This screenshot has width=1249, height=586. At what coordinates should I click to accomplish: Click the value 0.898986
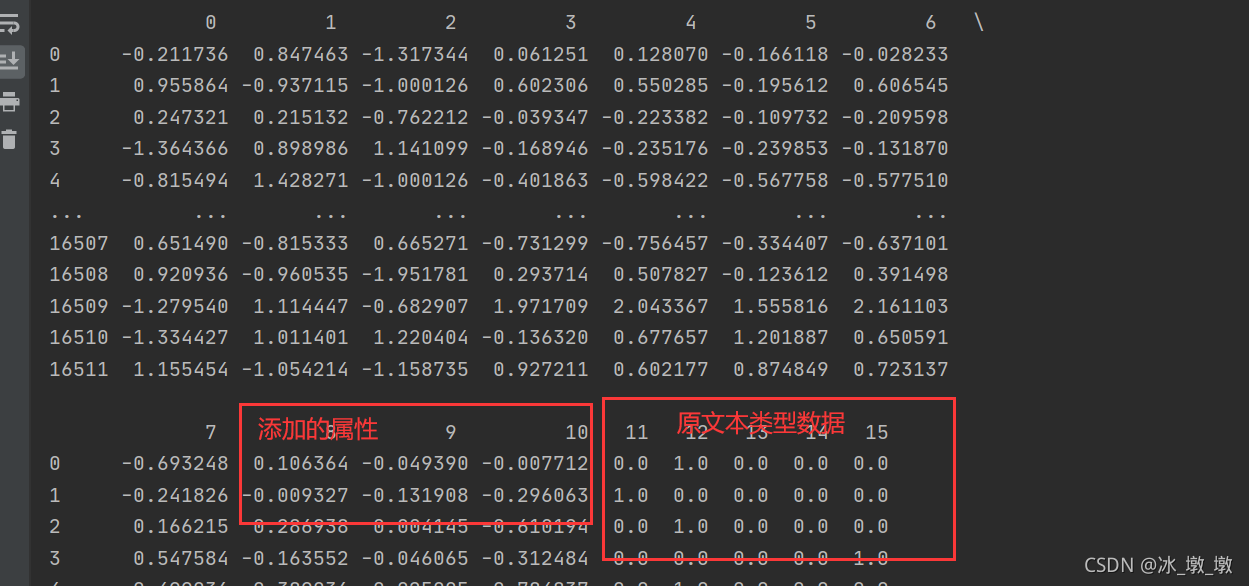point(301,149)
